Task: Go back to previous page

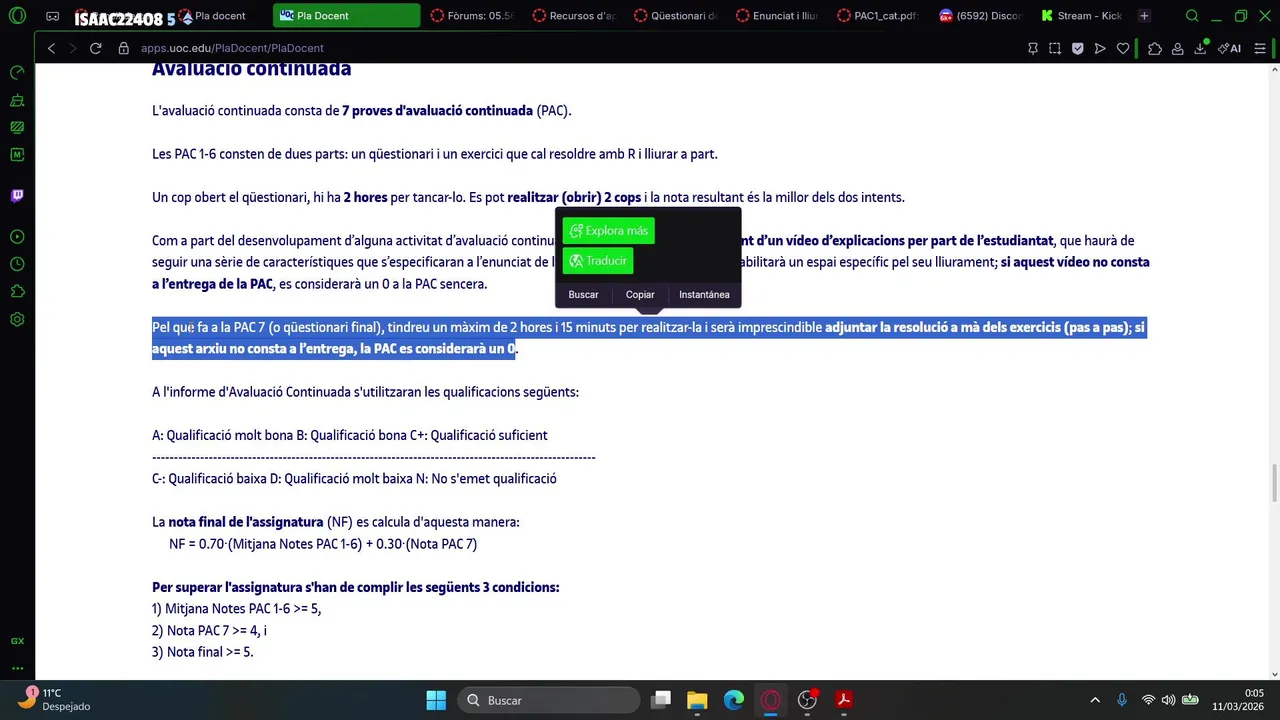Action: pos(51,48)
